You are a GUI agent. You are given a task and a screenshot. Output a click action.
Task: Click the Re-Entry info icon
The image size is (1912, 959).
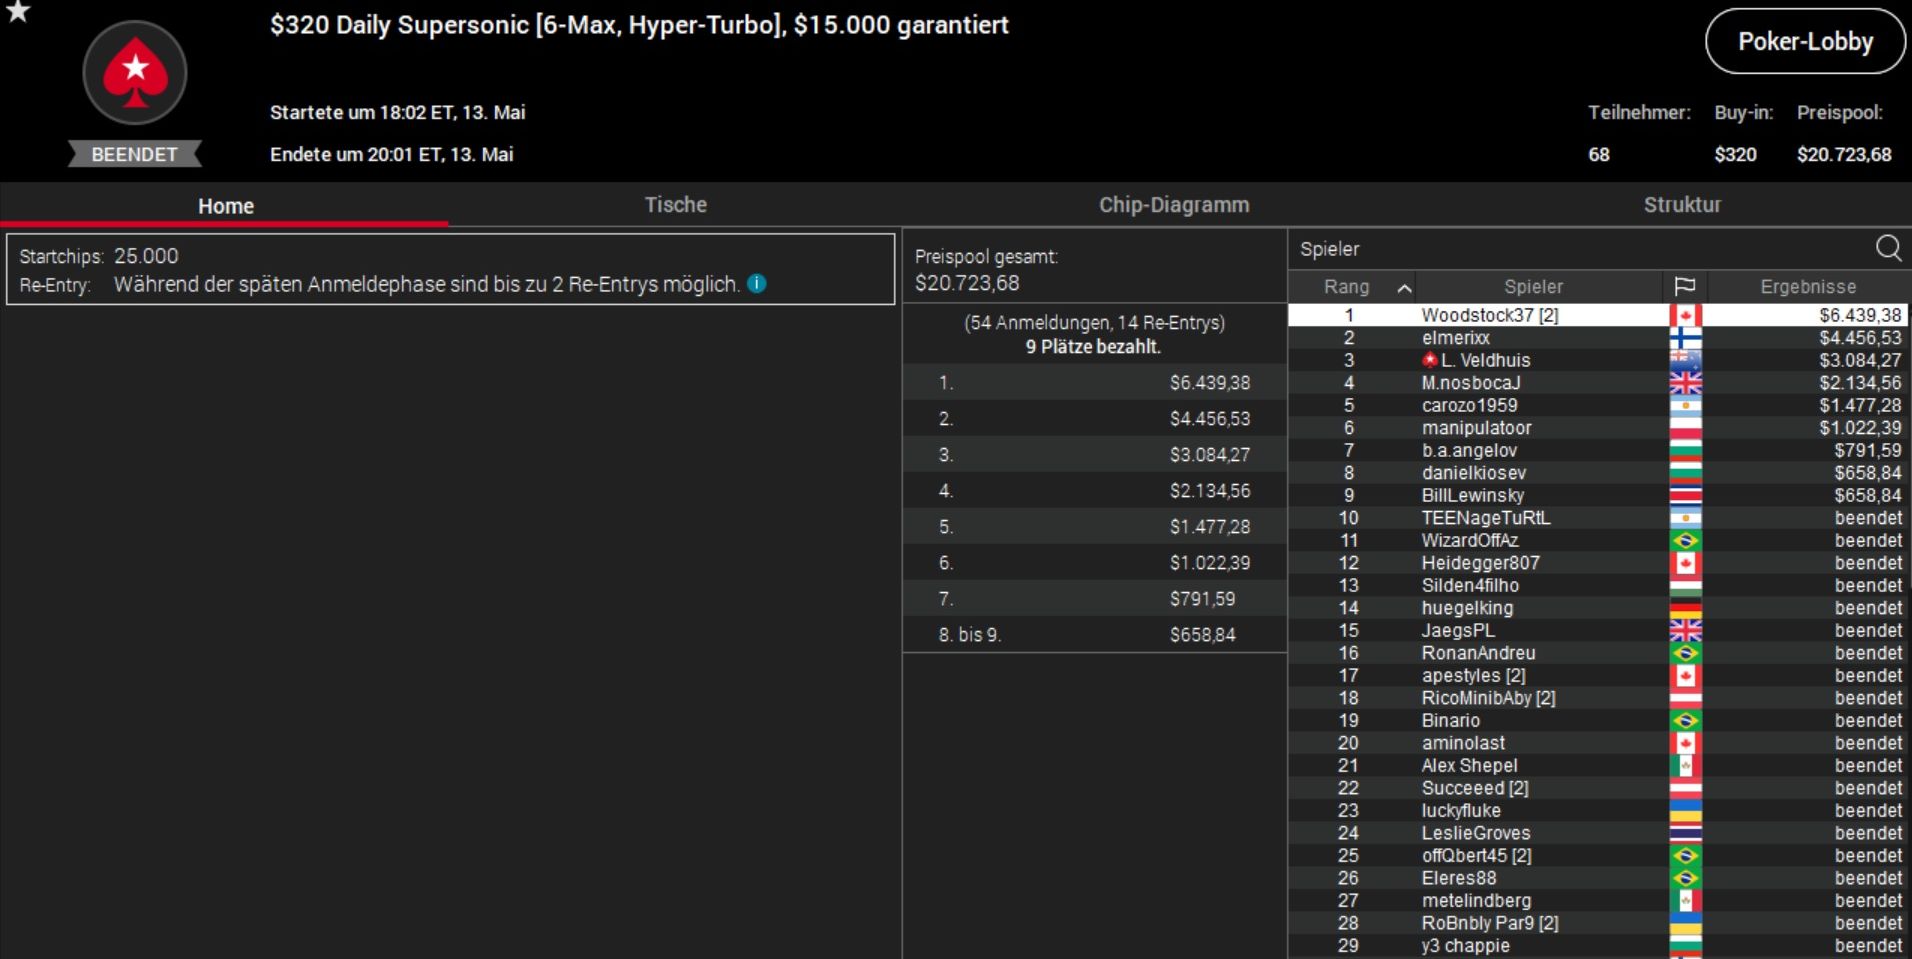click(757, 284)
